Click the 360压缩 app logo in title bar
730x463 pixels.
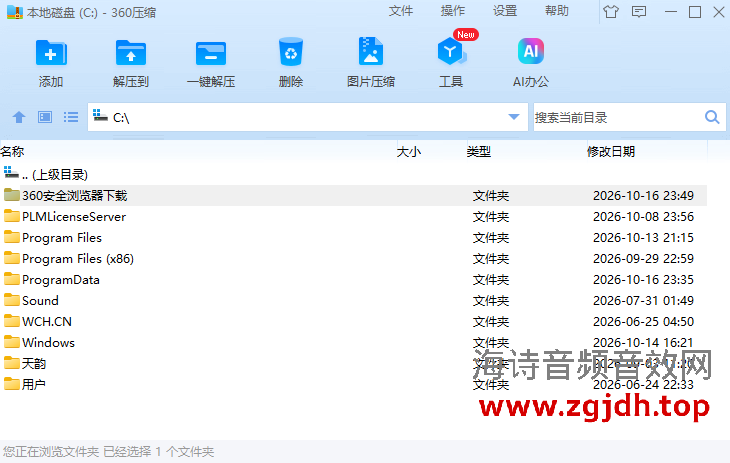click(15, 12)
